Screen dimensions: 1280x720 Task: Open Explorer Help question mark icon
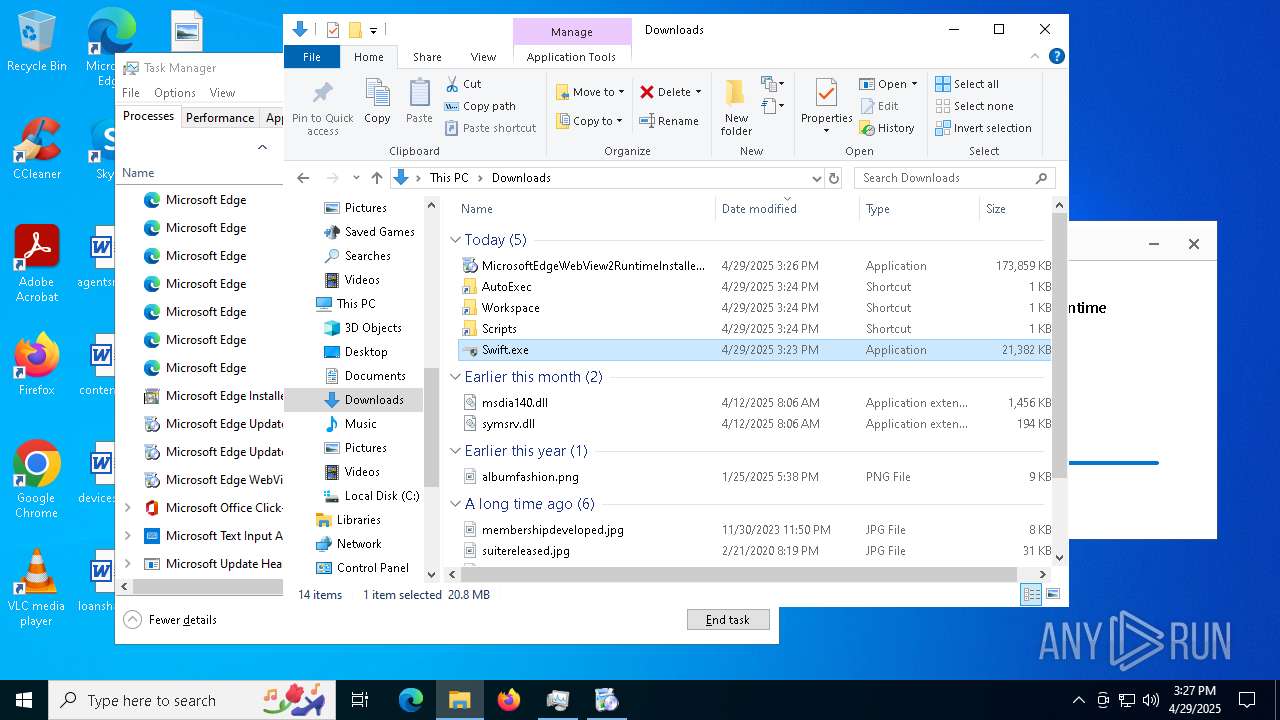1057,57
